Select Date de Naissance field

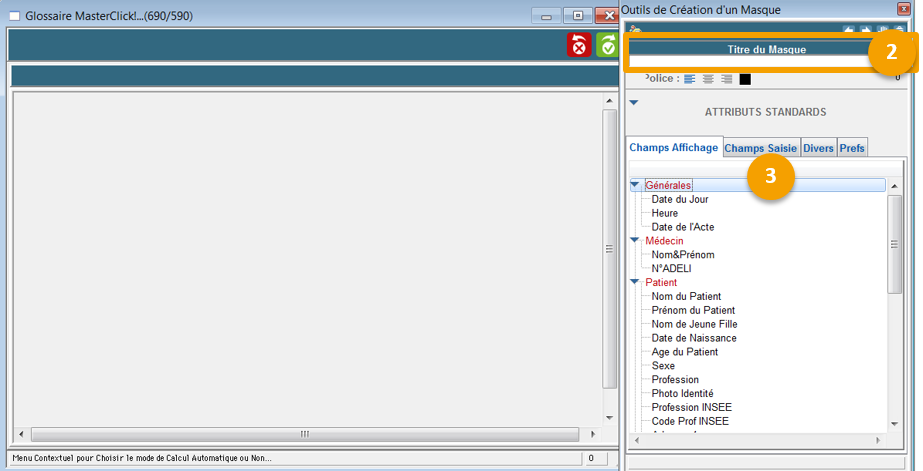[x=694, y=338]
